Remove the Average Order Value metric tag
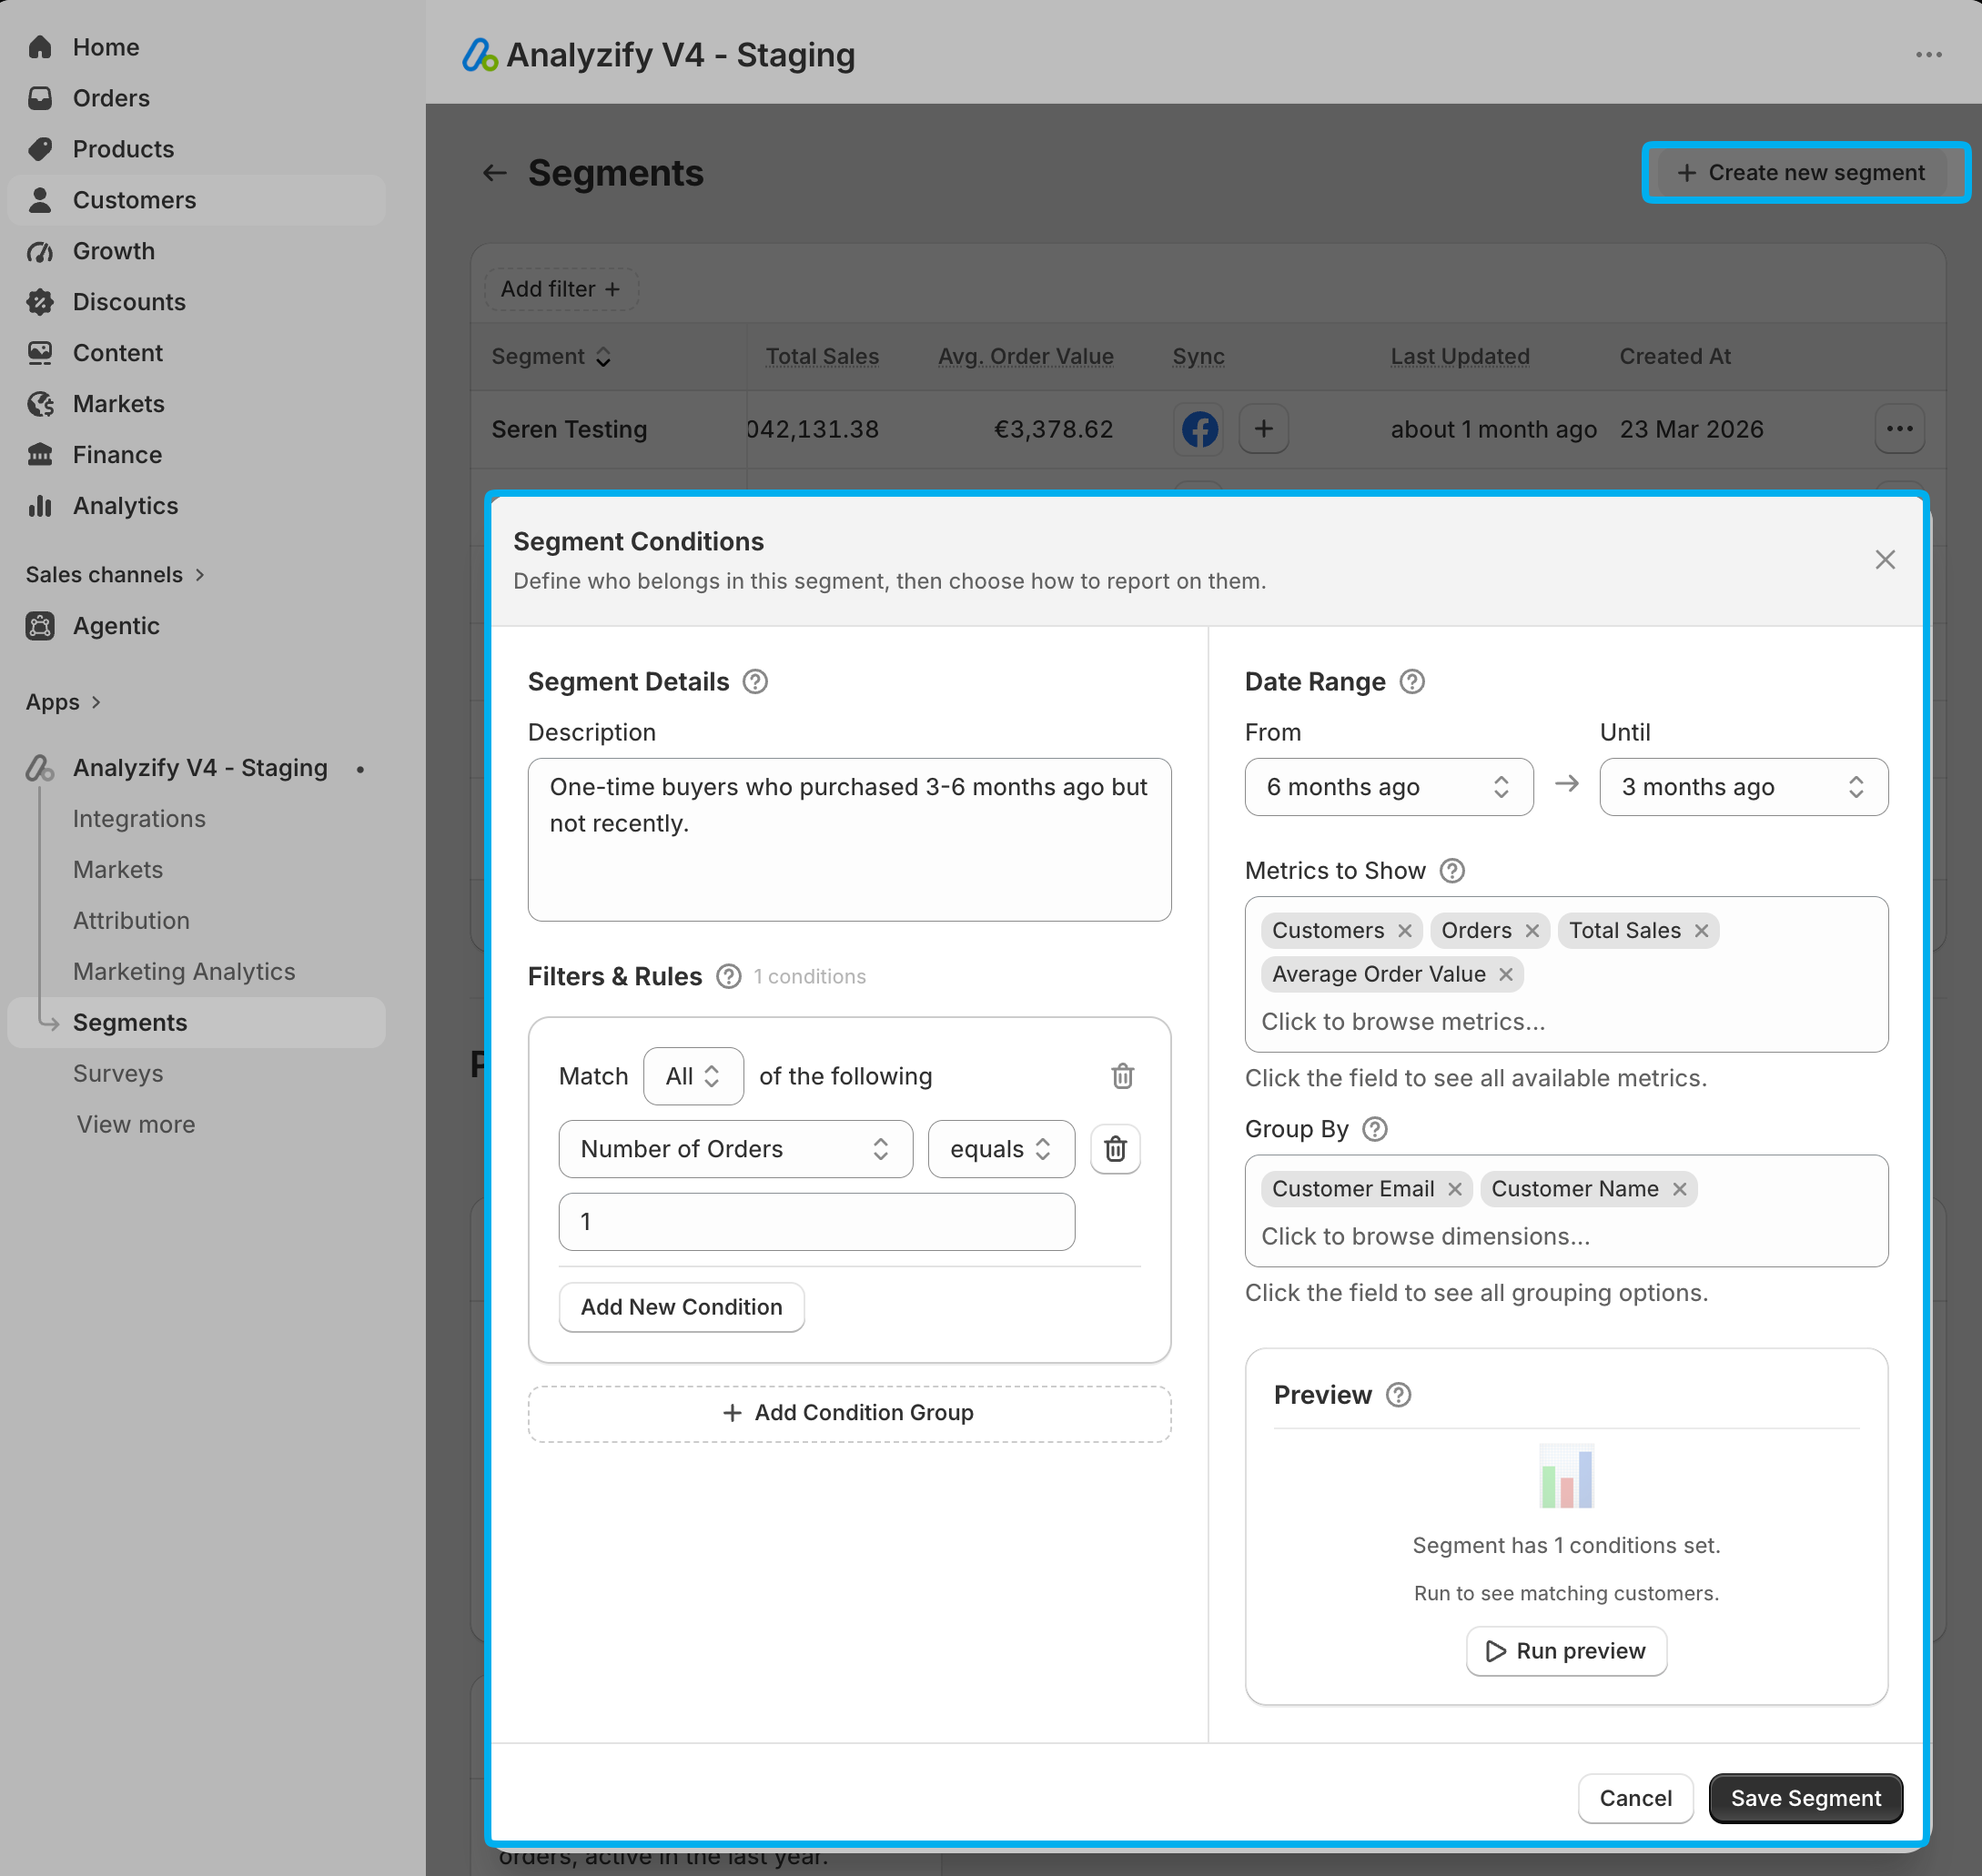 (x=1505, y=975)
